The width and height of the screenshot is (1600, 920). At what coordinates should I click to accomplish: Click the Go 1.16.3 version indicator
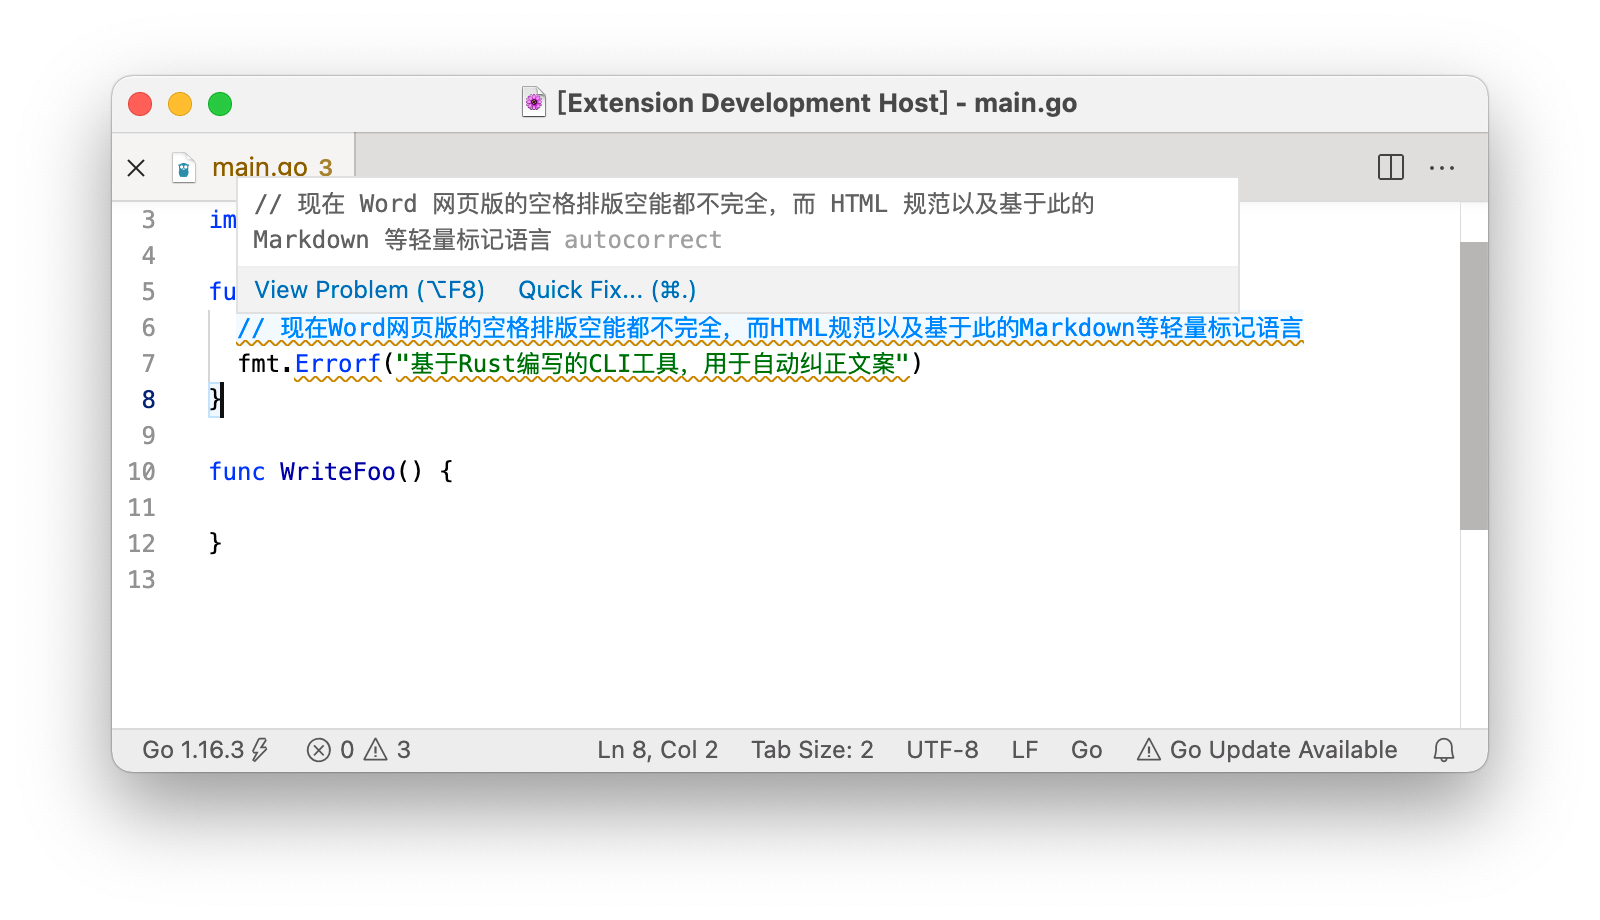point(205,750)
